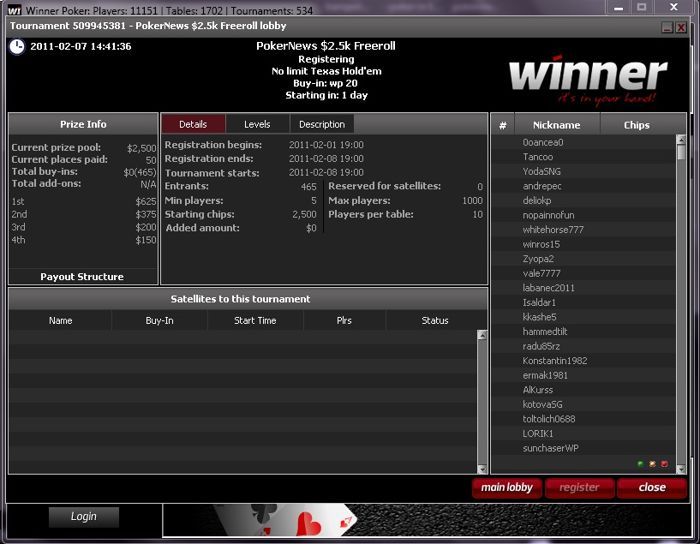The height and width of the screenshot is (544, 700).
Task: Click the satellites list scroll up arrow
Action: (482, 335)
